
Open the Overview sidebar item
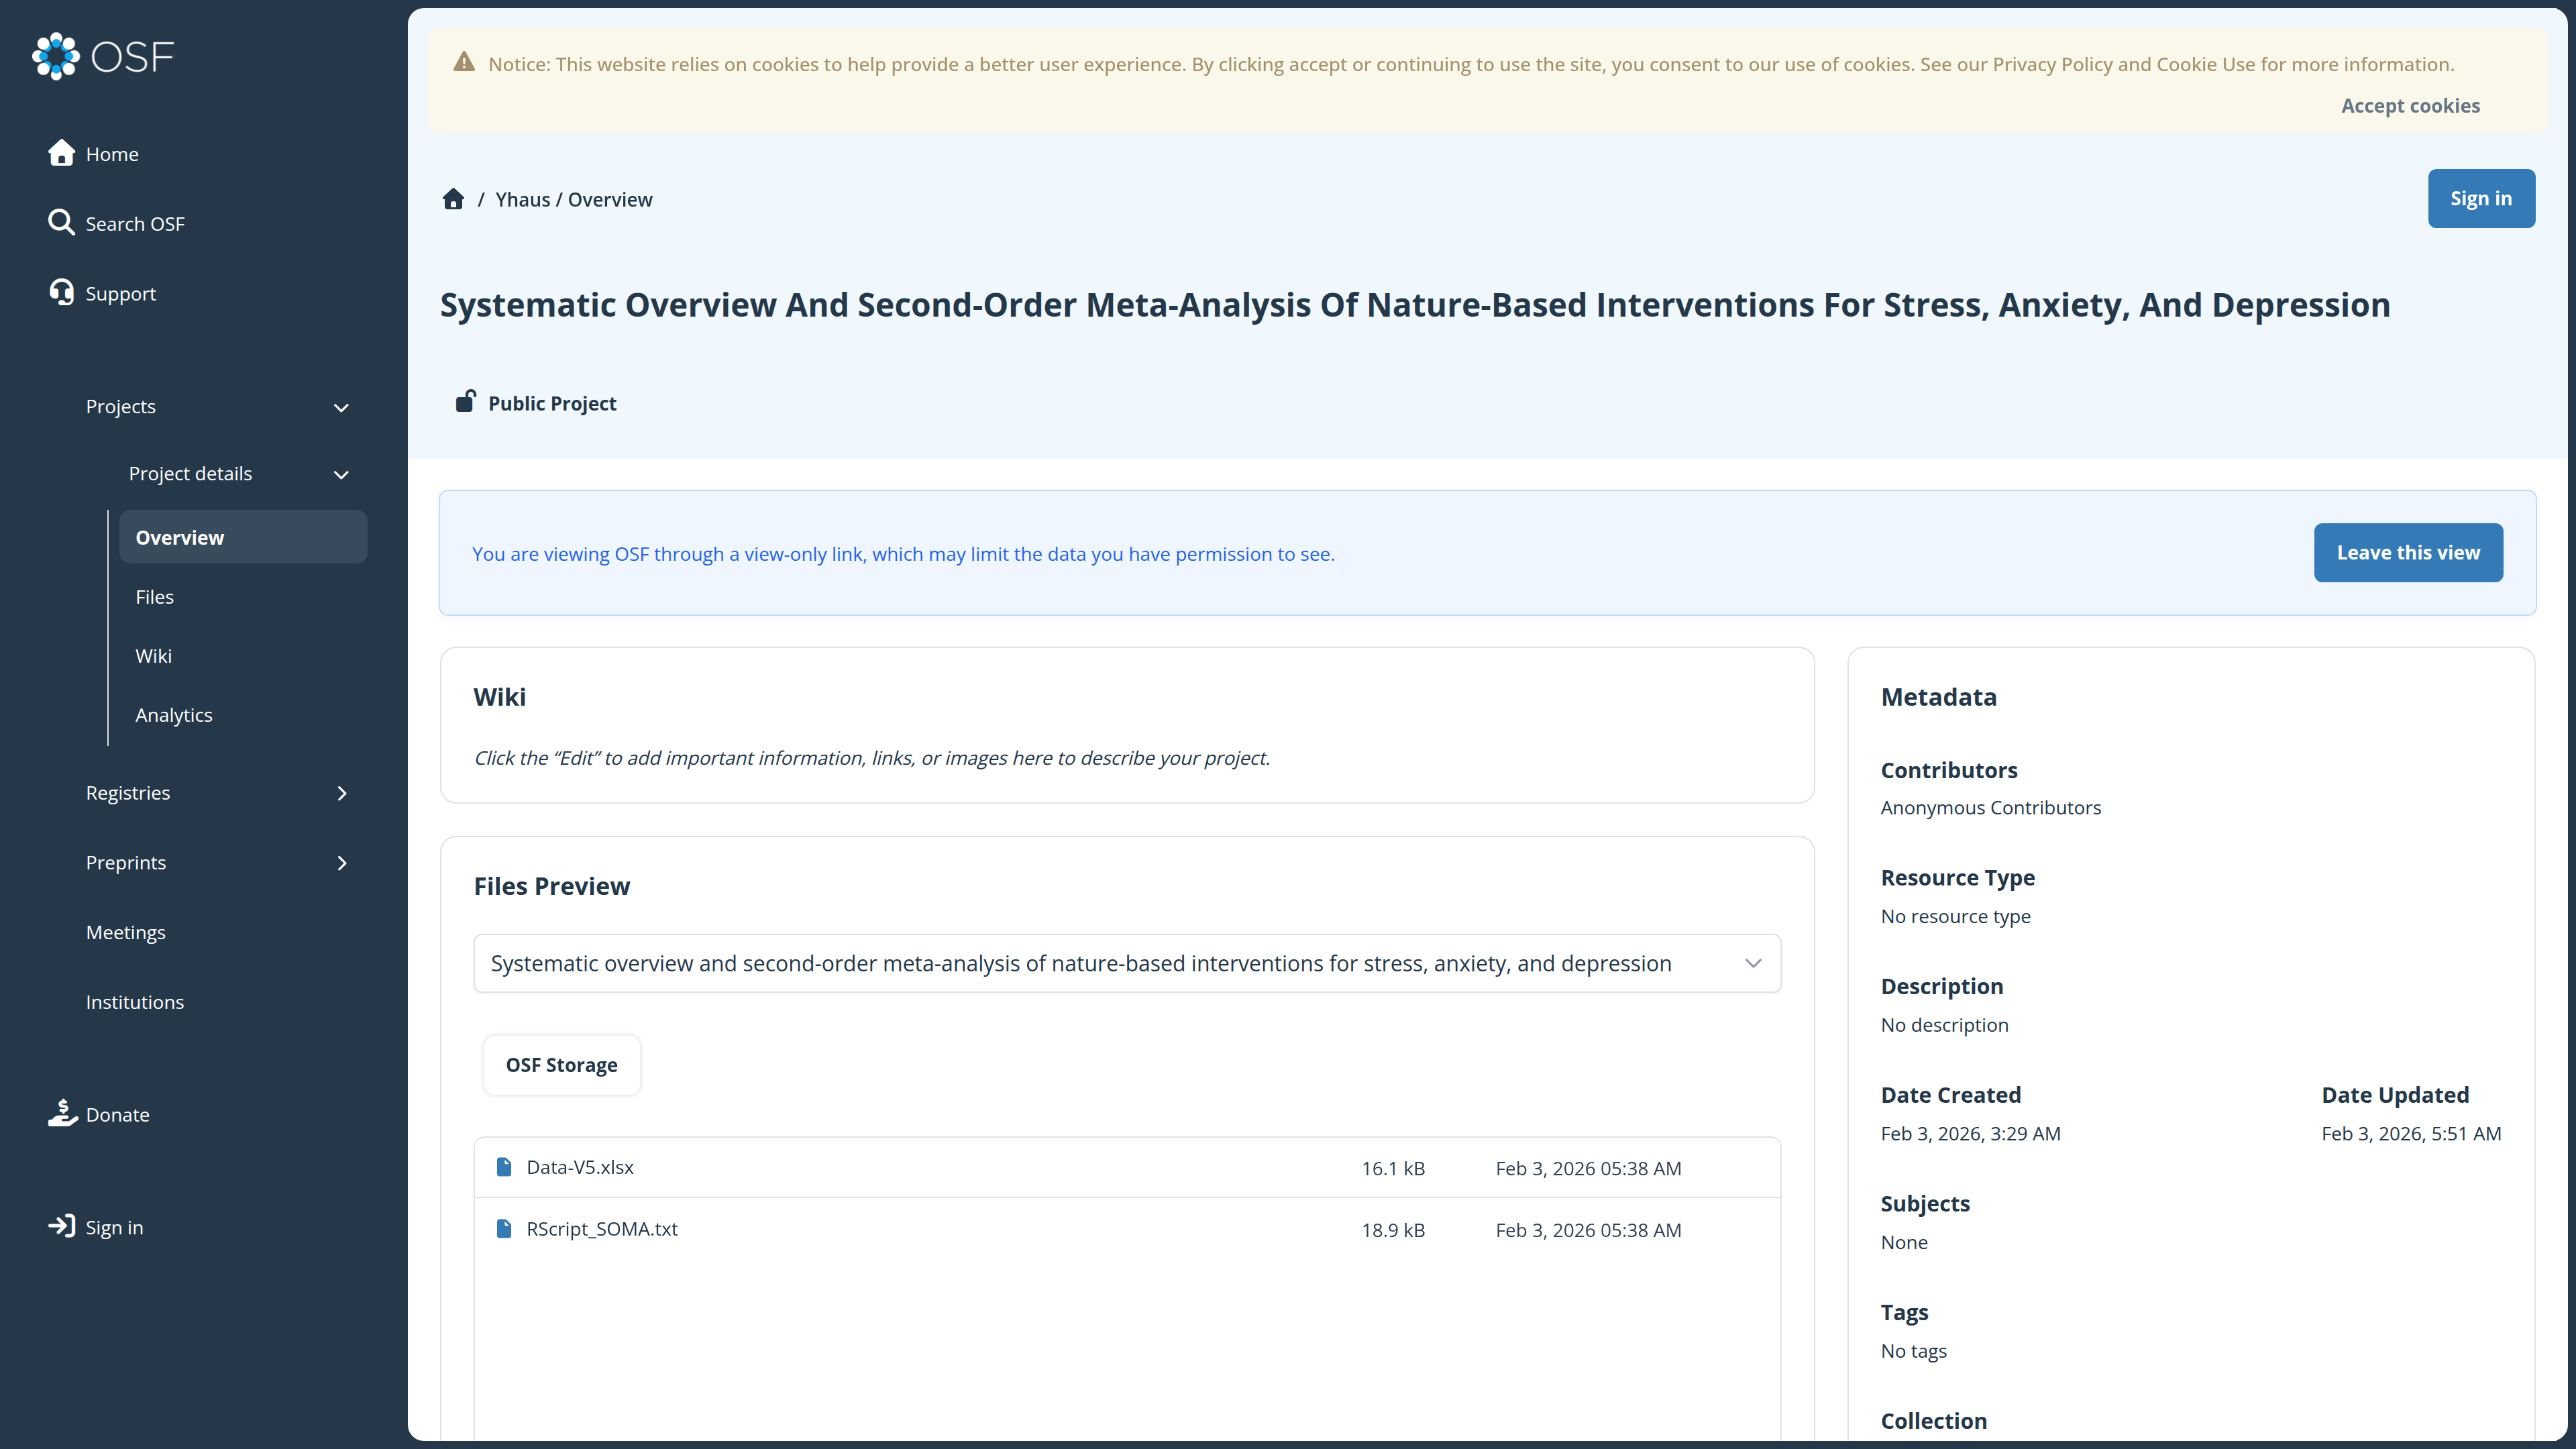pos(243,537)
